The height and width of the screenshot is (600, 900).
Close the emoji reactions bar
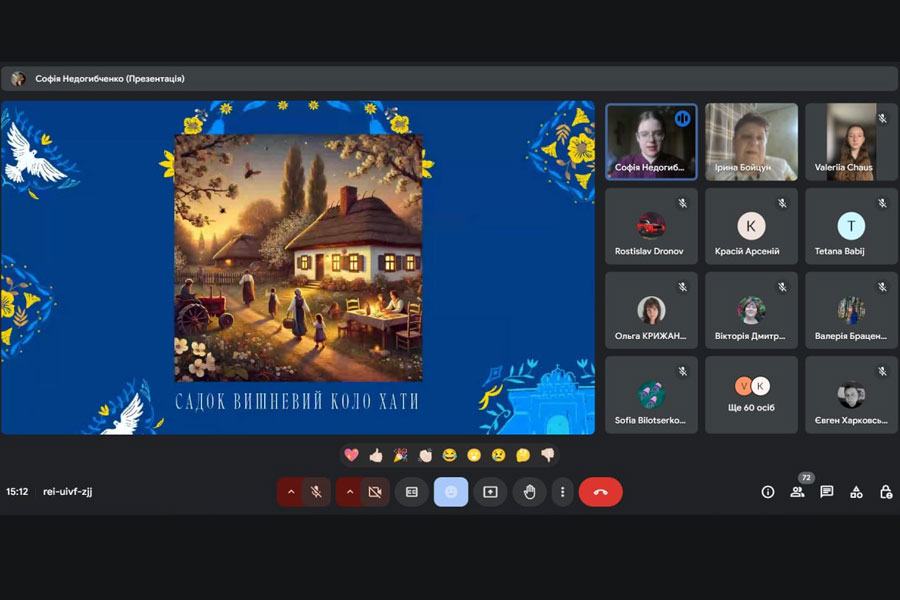point(451,492)
